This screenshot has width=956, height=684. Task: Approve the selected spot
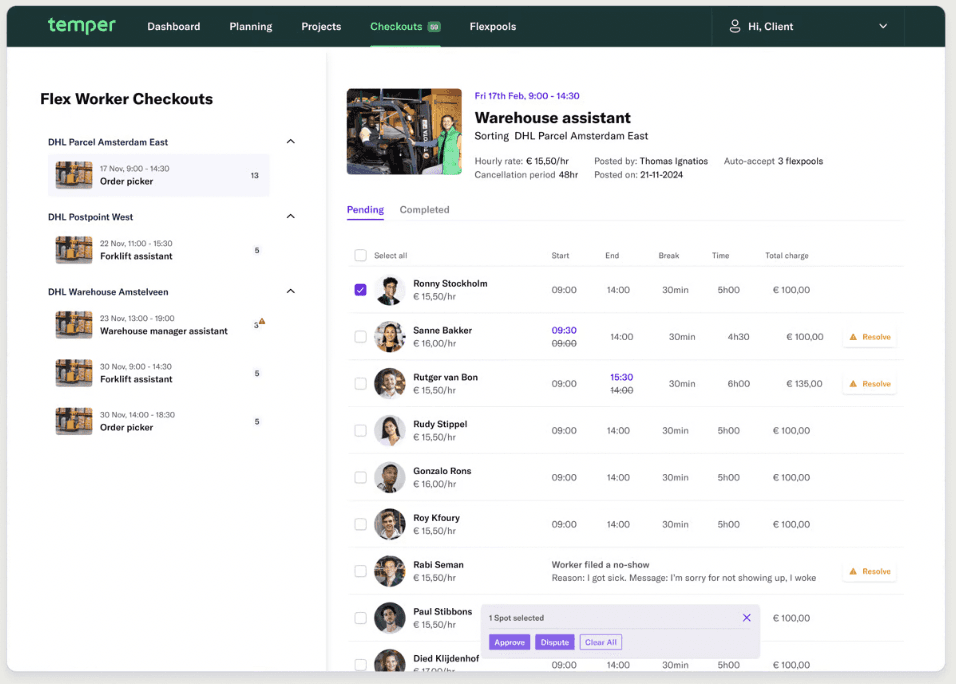click(x=510, y=643)
